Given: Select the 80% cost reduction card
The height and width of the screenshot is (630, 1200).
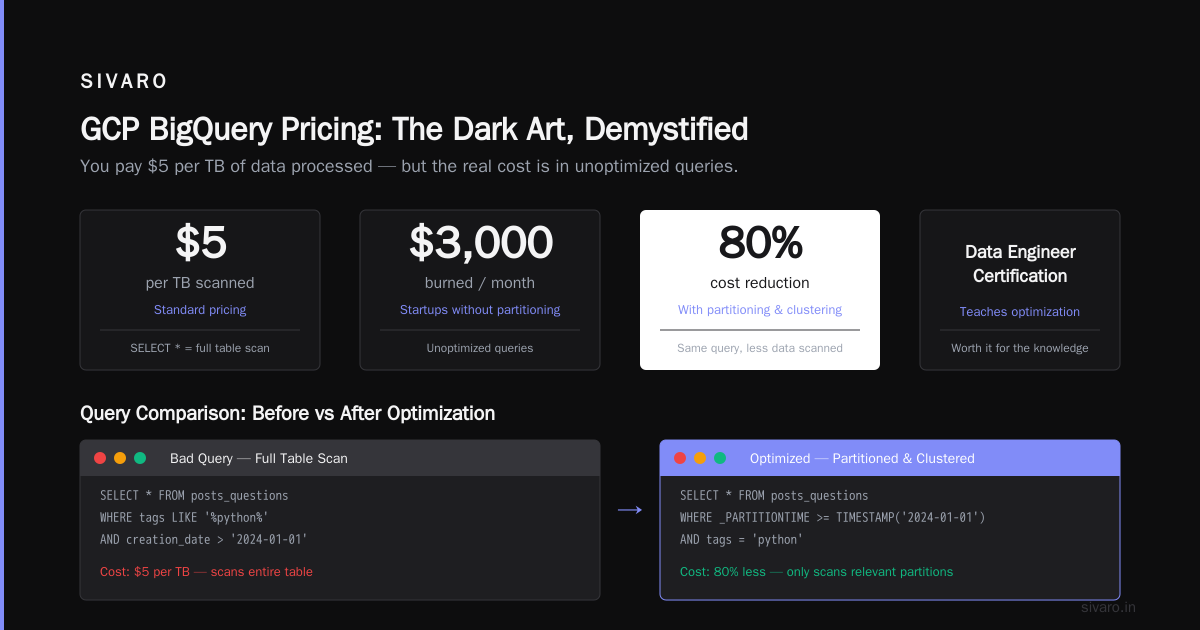Looking at the screenshot, I should pos(760,290).
